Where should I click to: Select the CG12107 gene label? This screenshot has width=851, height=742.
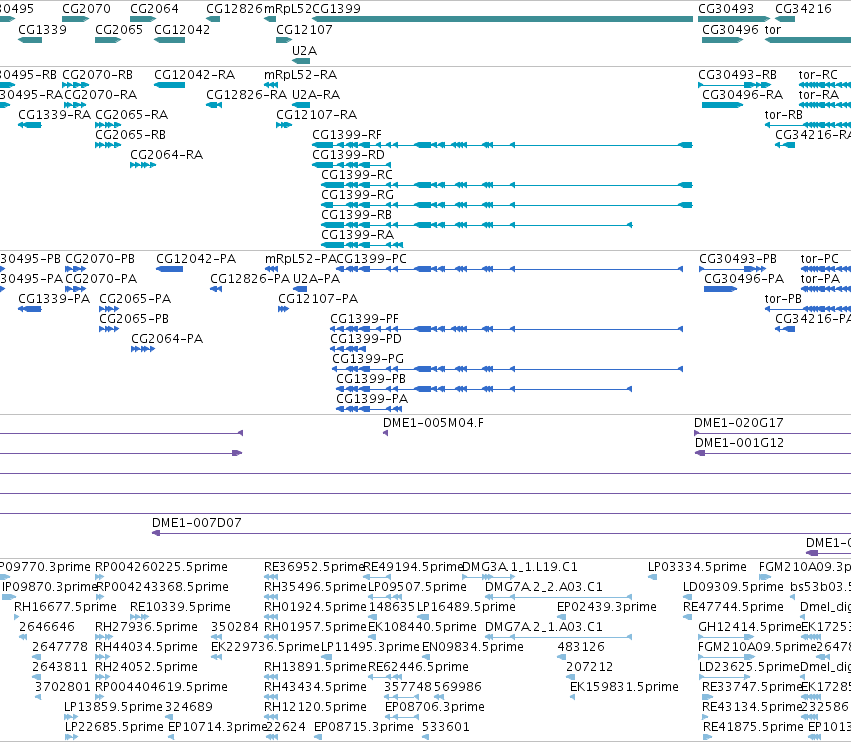coord(304,29)
